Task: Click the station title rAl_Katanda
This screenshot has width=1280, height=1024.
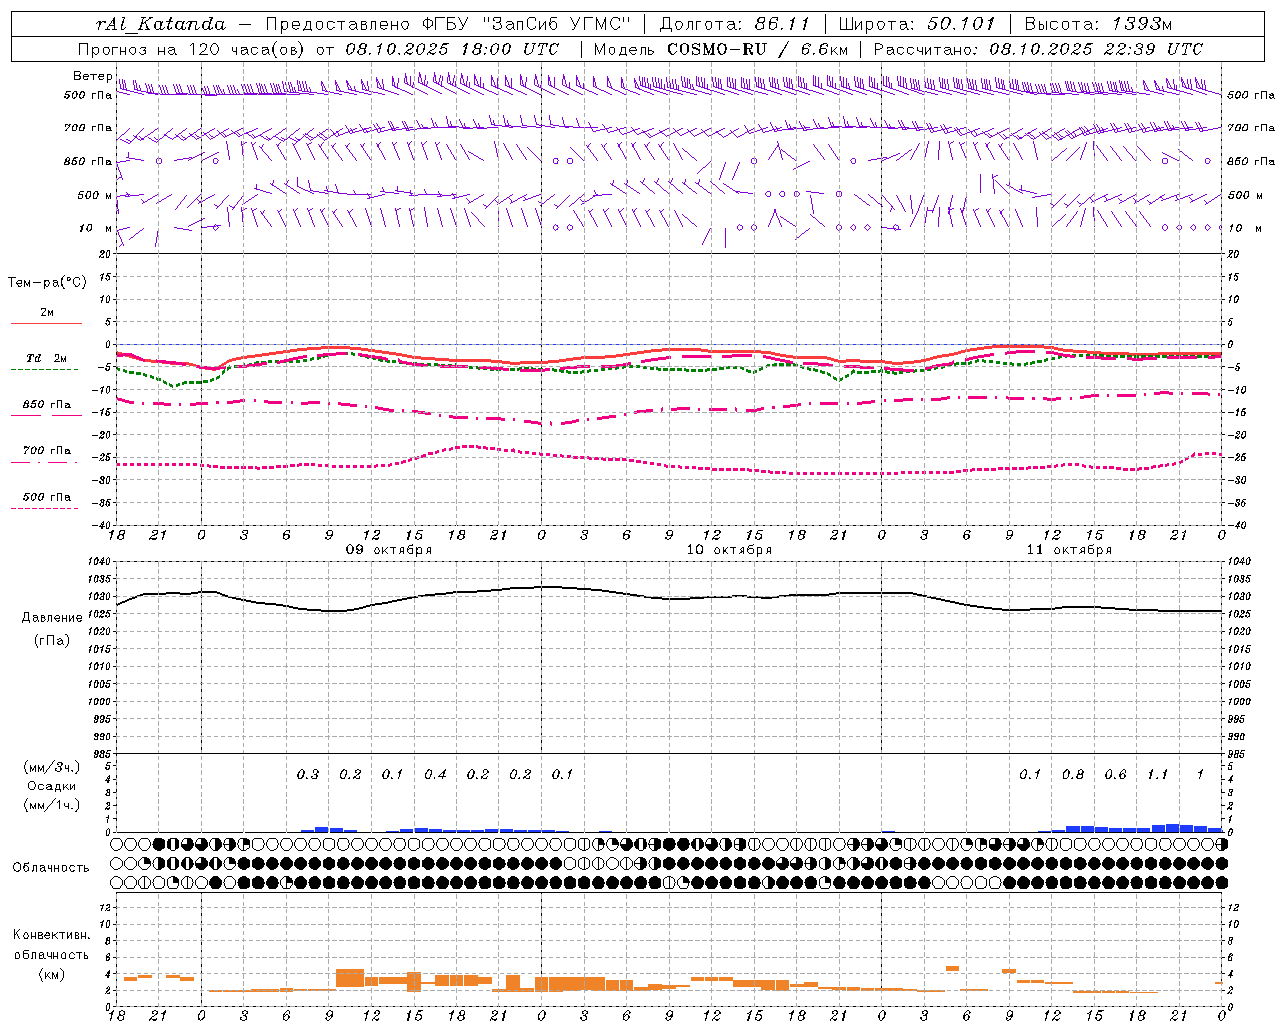Action: [x=161, y=24]
